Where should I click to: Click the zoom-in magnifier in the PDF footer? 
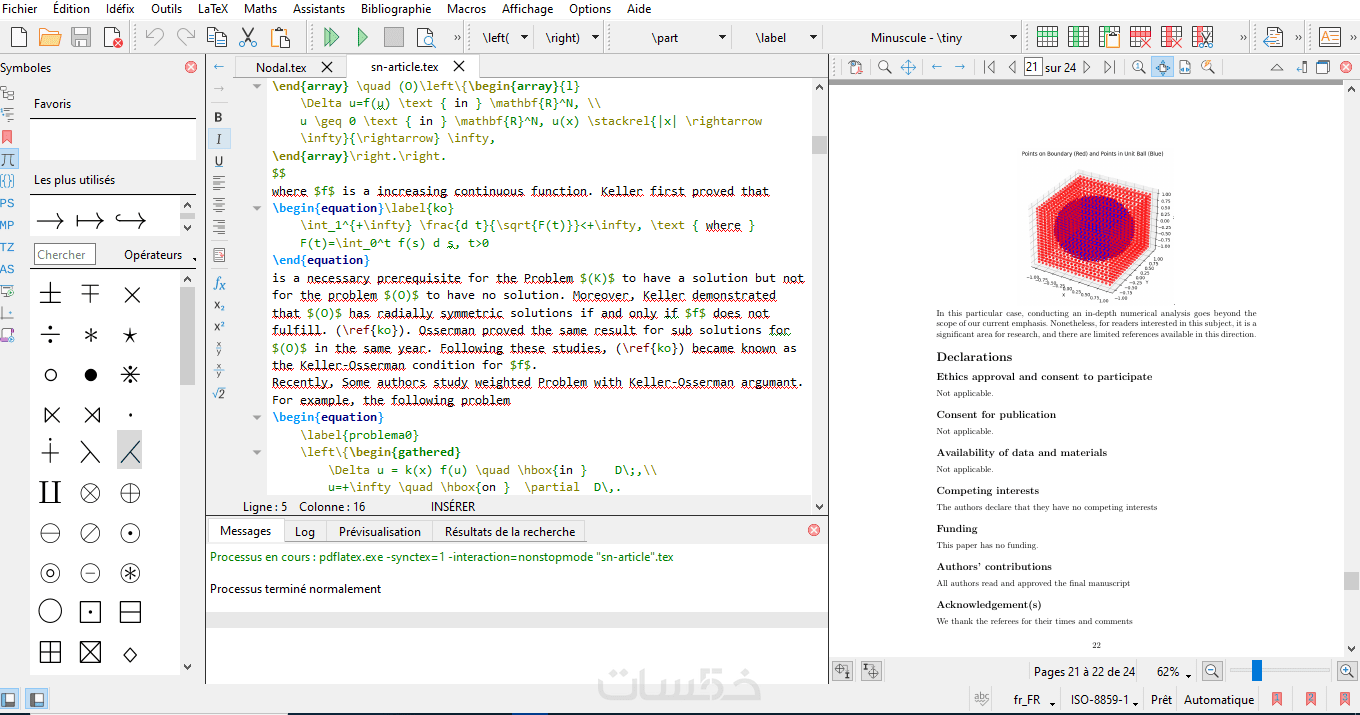click(x=1347, y=671)
